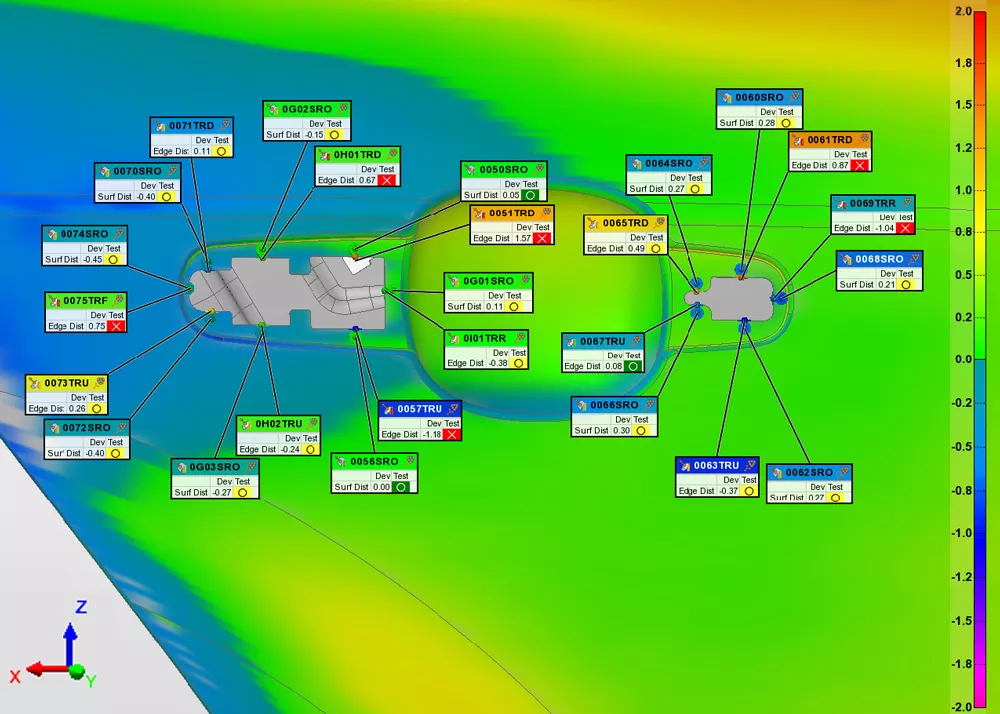The width and height of the screenshot is (1000, 714).
Task: Click the -1.0 label on the color scale
Action: click(961, 534)
